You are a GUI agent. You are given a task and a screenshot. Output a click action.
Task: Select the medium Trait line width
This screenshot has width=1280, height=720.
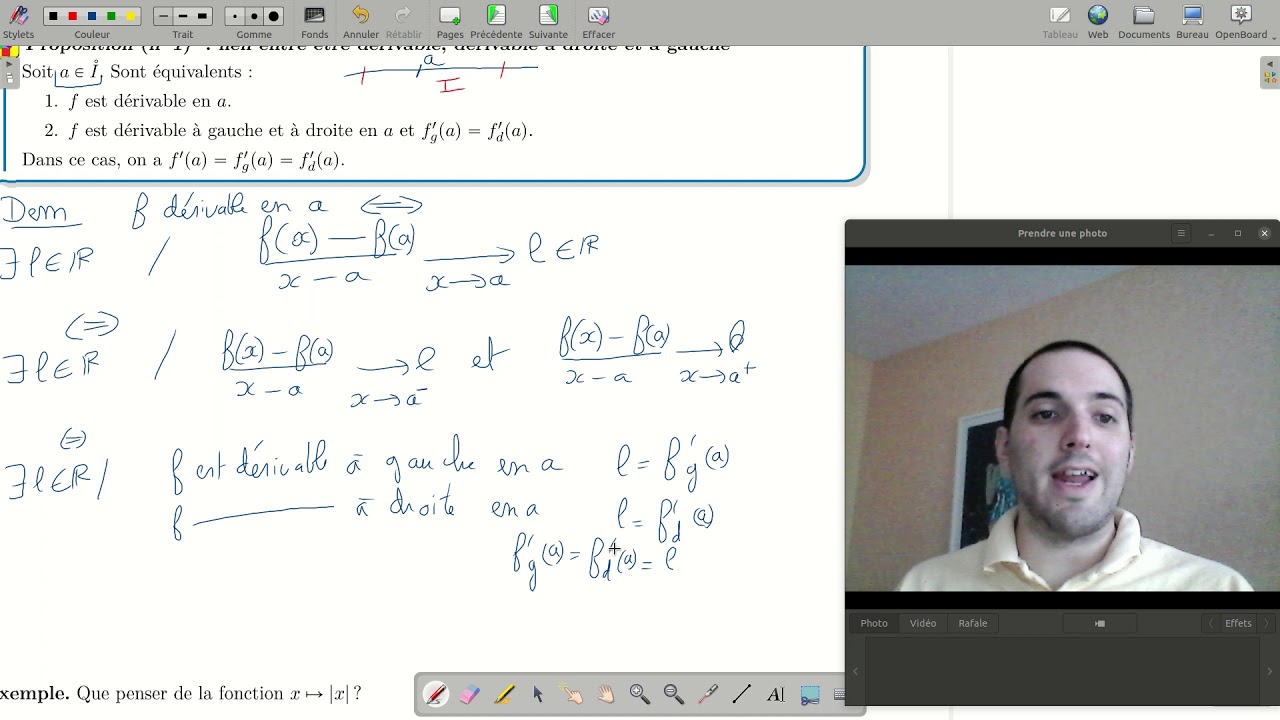pyautogui.click(x=182, y=17)
